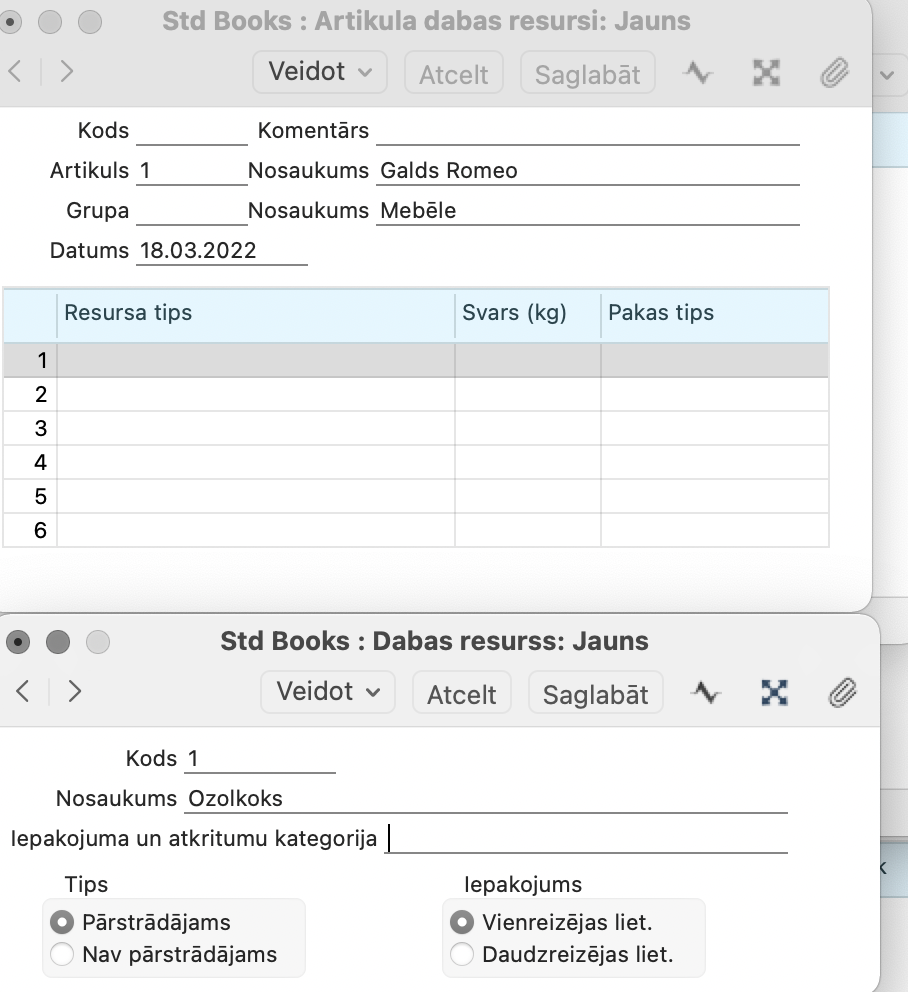Go to the previous record in the Dabas resurss window
The width and height of the screenshot is (908, 992).
tap(24, 692)
